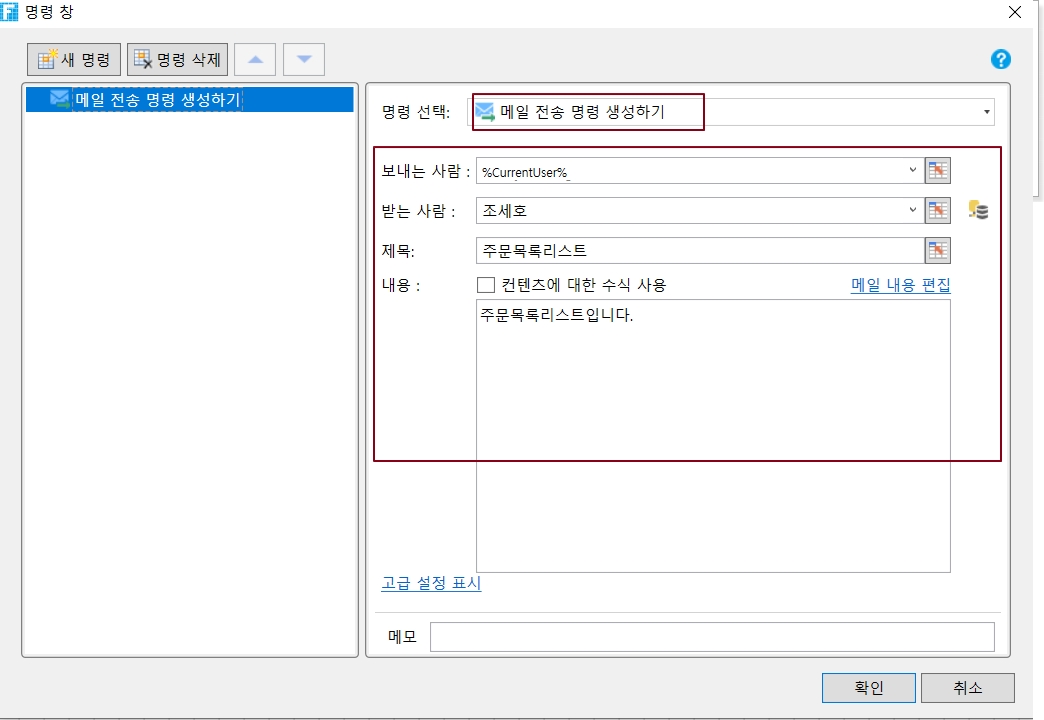Click into the 메모 input field
Image resolution: width=1044 pixels, height=720 pixels.
click(711, 637)
